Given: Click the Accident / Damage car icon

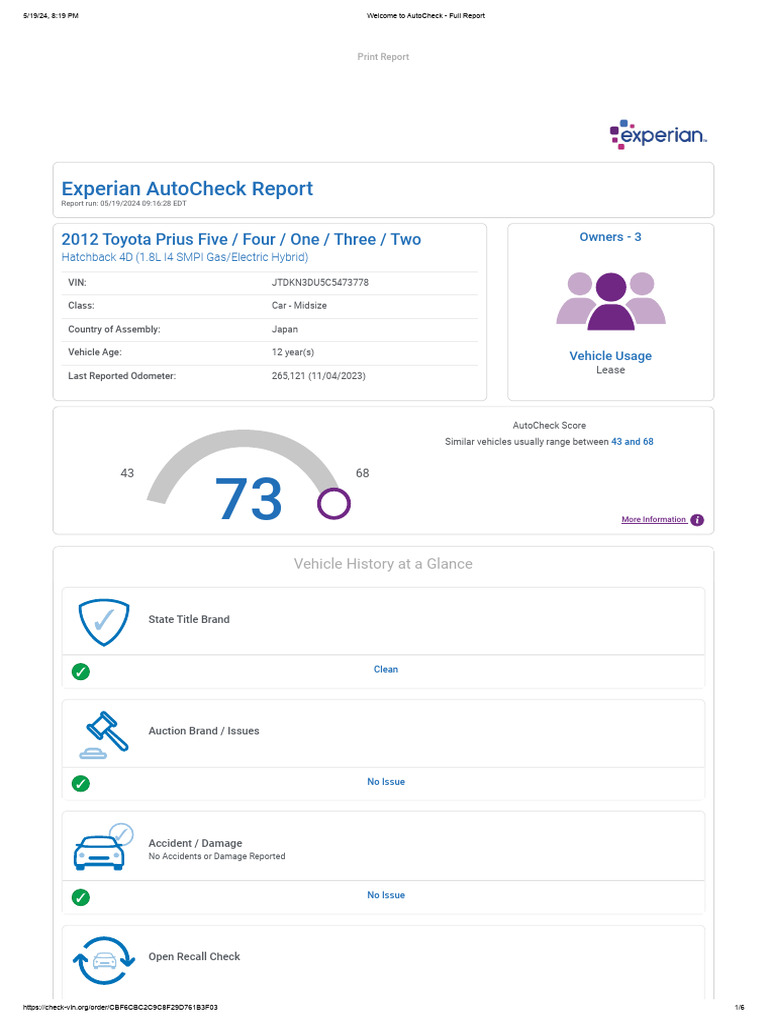Looking at the screenshot, I should click(103, 847).
